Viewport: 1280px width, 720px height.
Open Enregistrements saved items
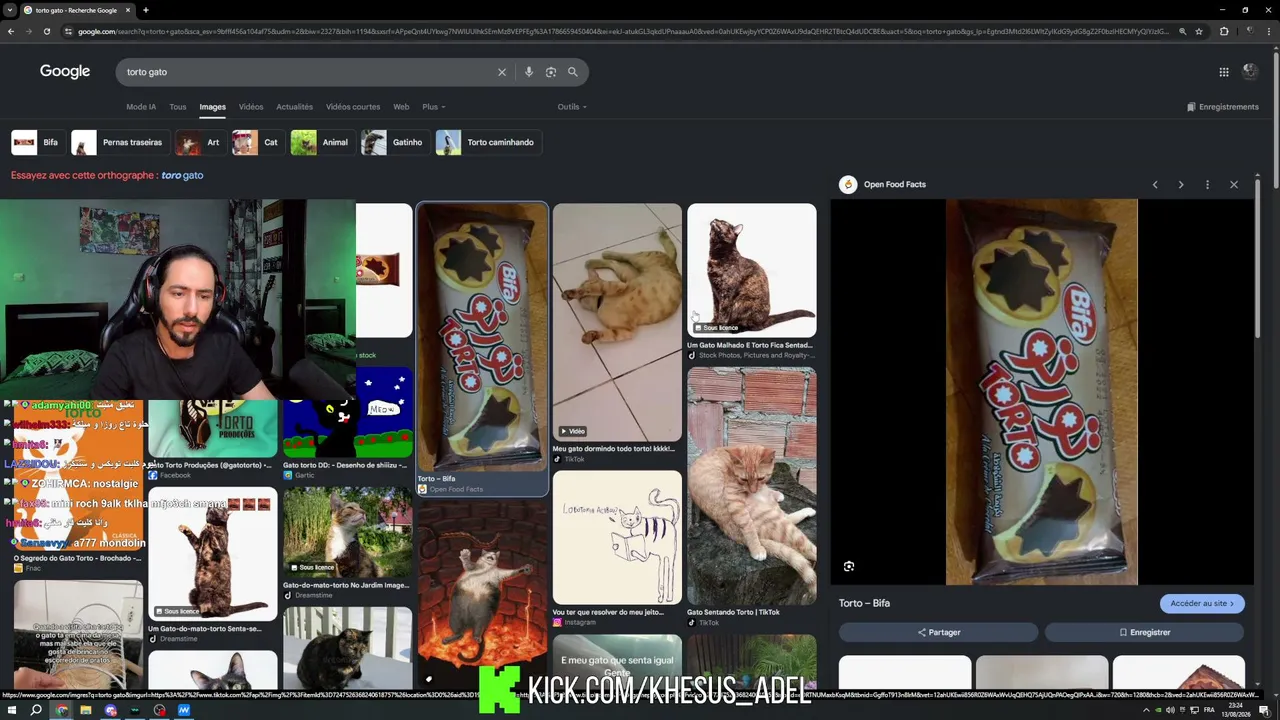click(x=1223, y=107)
